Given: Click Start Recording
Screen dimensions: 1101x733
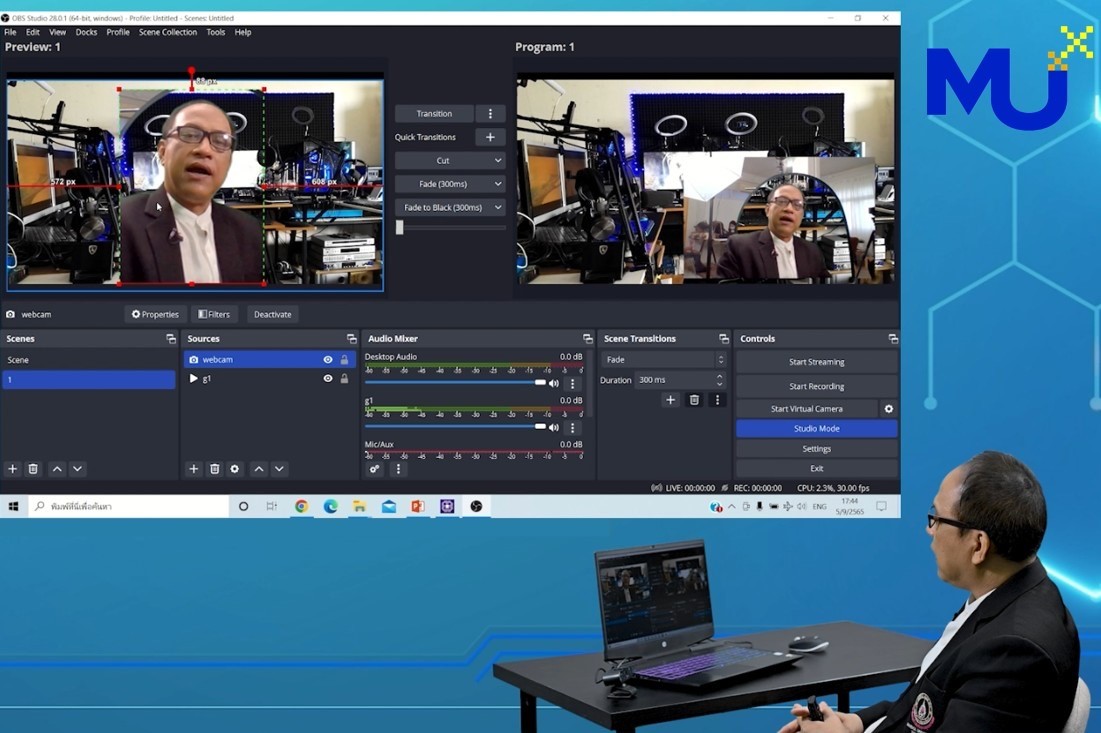Looking at the screenshot, I should 817,386.
